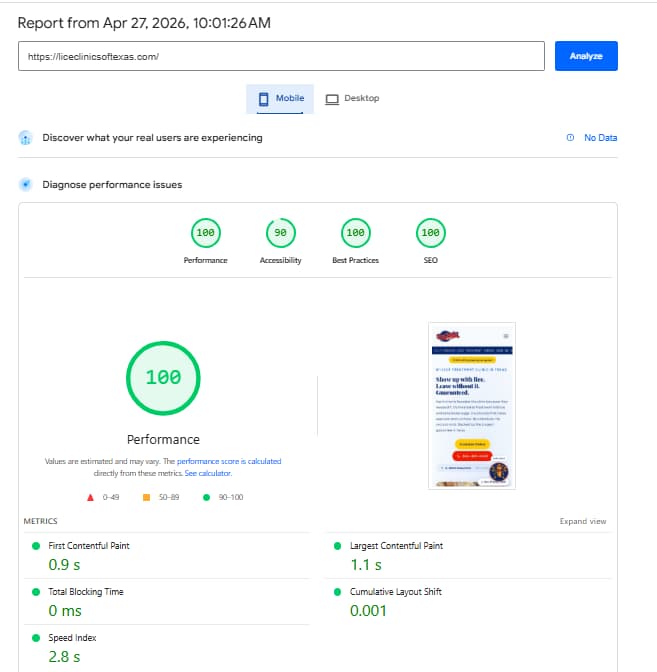
Task: Click the green circle 90-100 legend icon
Action: pos(207,497)
